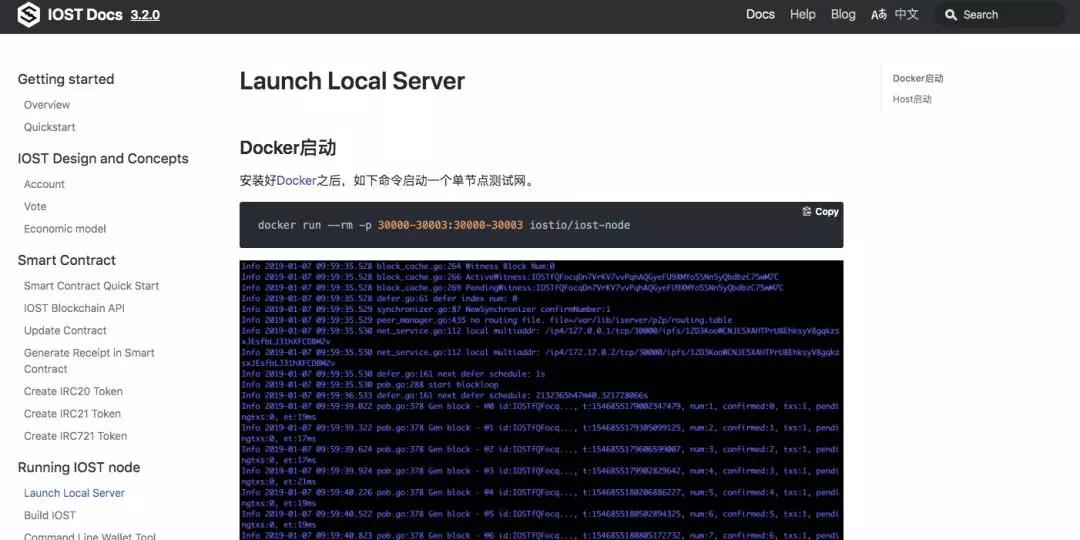Screen dimensions: 1080x540
Task: Click the terminal output screenshot
Action: [x=541, y=400]
